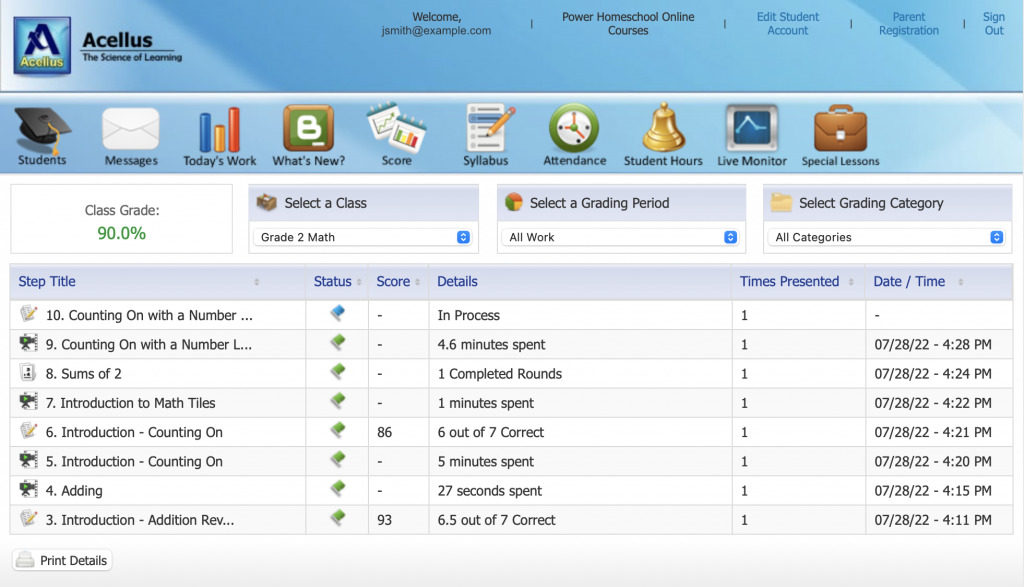The image size is (1024, 587).
Task: Click the What's New chalkboard icon
Action: (308, 135)
